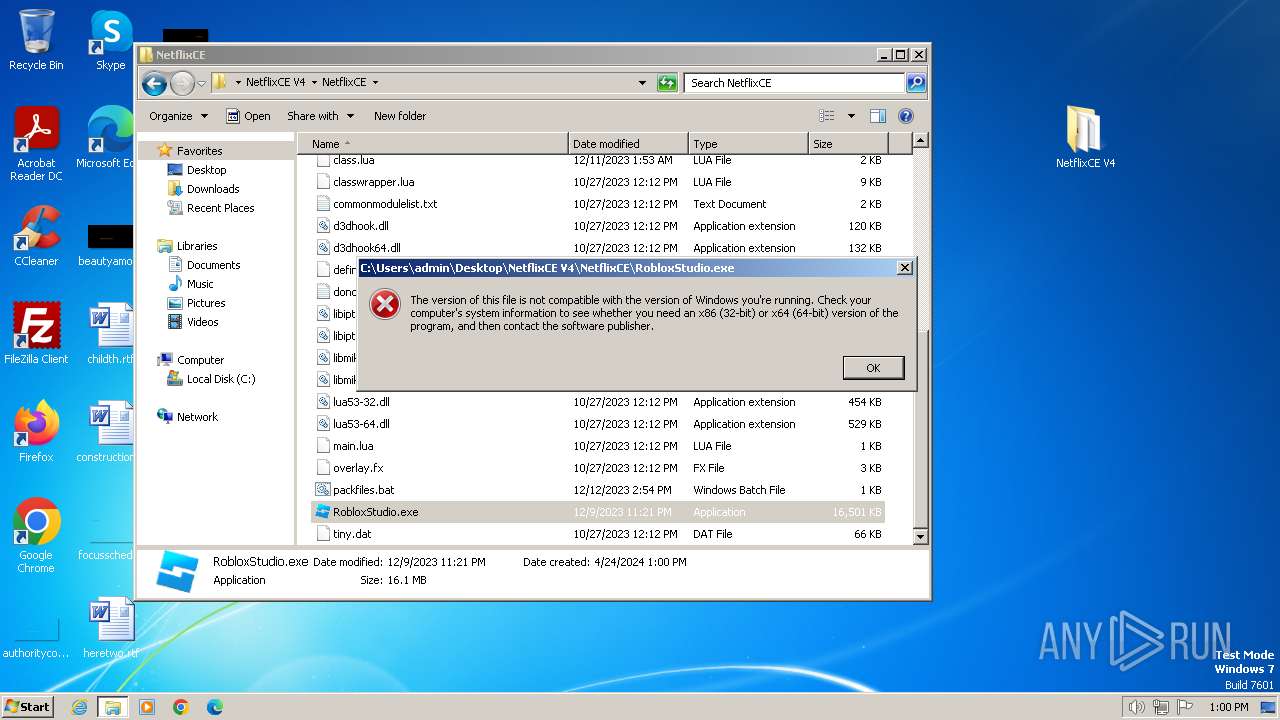1280x720 pixels.
Task: Open CCleaner desktop icon
Action: coord(36,236)
